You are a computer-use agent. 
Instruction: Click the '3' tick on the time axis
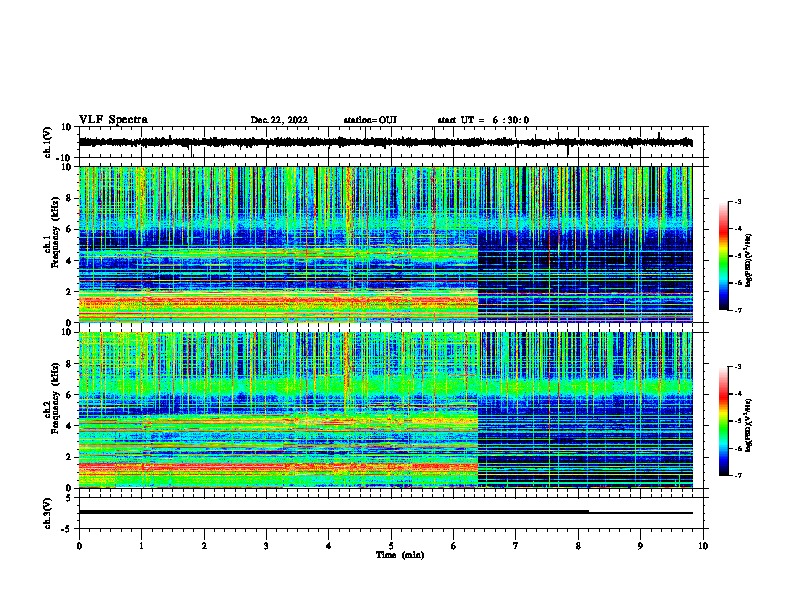pos(266,546)
